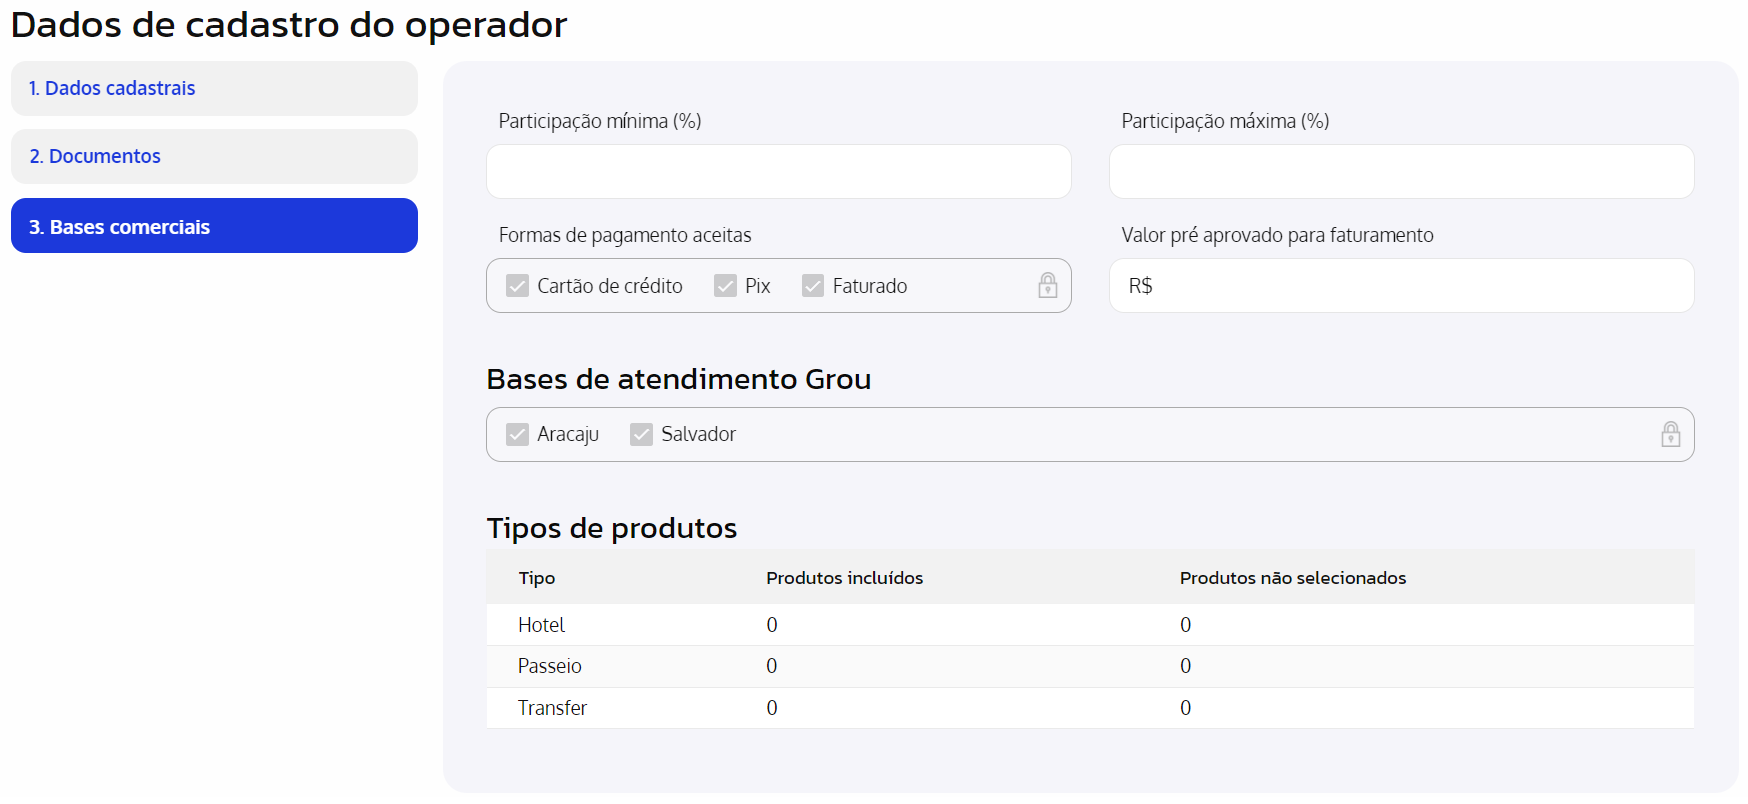Click the Participação máxima (%) field
The height and width of the screenshot is (804, 1748).
(1401, 172)
